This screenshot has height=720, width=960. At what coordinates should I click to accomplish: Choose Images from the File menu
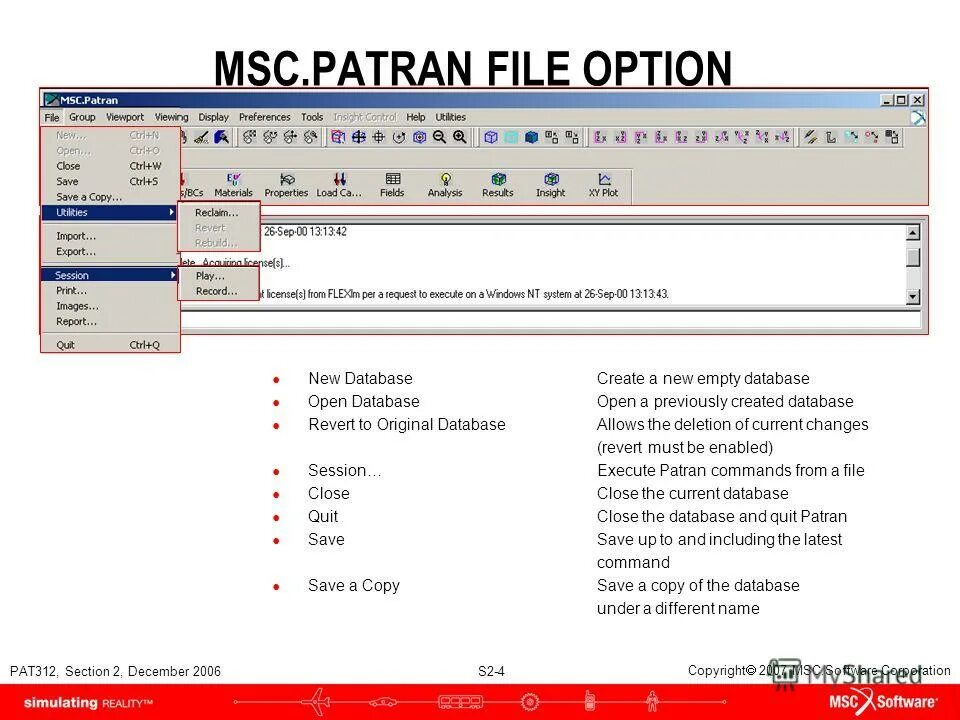coord(110,306)
